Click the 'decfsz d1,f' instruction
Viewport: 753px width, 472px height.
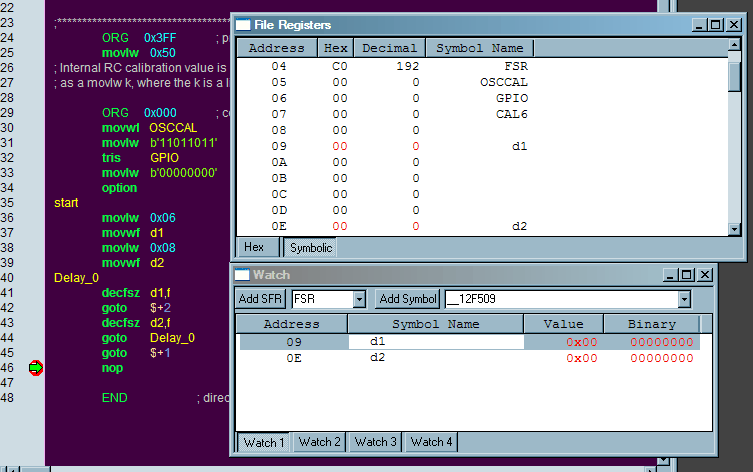[136, 292]
